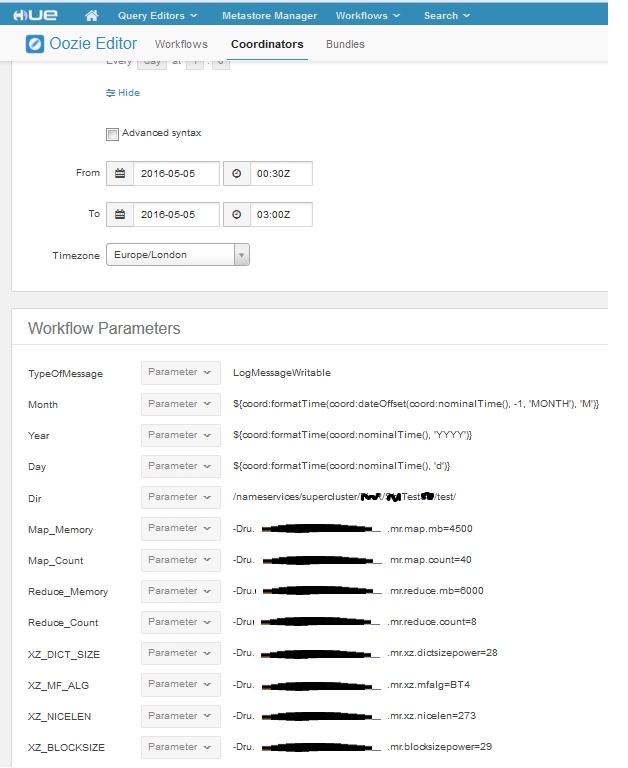Viewport: 628px width, 768px height.
Task: Switch to the Bundles tab
Action: click(345, 44)
